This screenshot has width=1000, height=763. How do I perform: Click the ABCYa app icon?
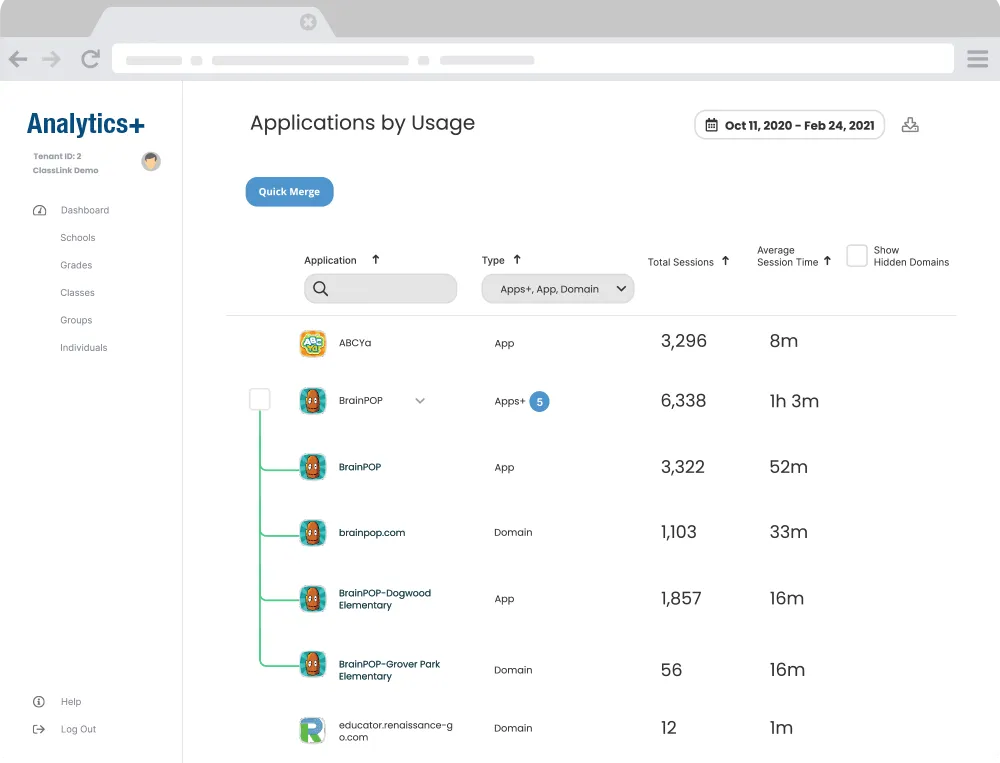coord(313,343)
